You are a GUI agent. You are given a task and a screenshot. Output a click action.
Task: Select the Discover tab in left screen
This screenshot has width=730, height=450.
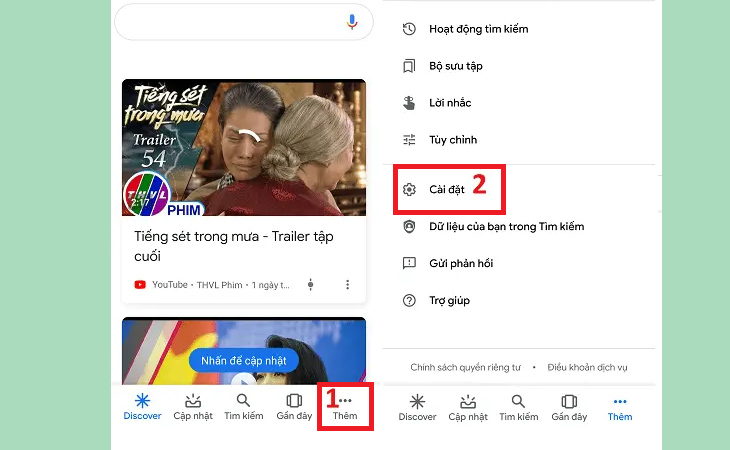click(x=142, y=406)
